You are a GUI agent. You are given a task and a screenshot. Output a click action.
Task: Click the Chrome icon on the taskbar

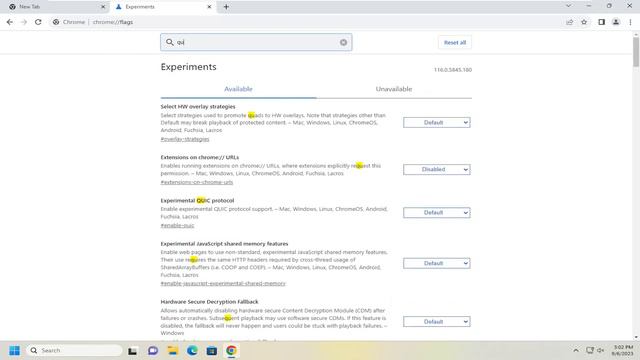pos(231,351)
